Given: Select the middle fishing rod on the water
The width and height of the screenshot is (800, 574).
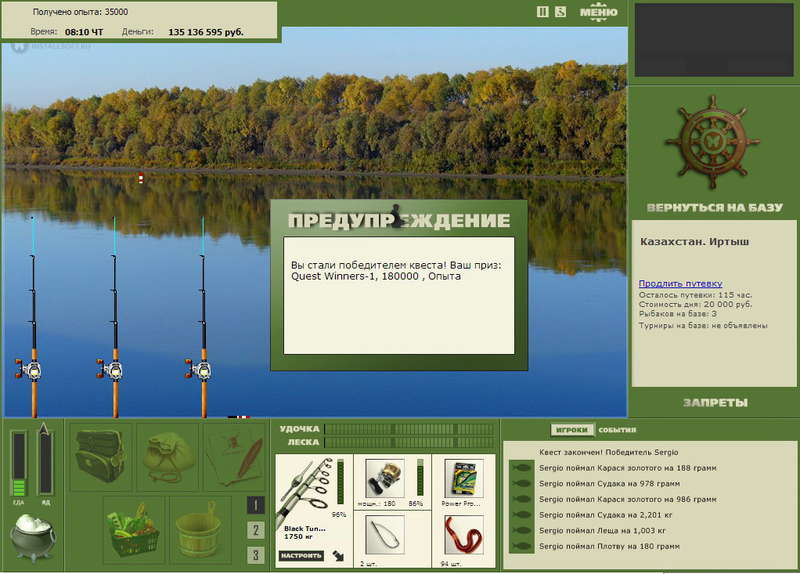Looking at the screenshot, I should pyautogui.click(x=115, y=316).
